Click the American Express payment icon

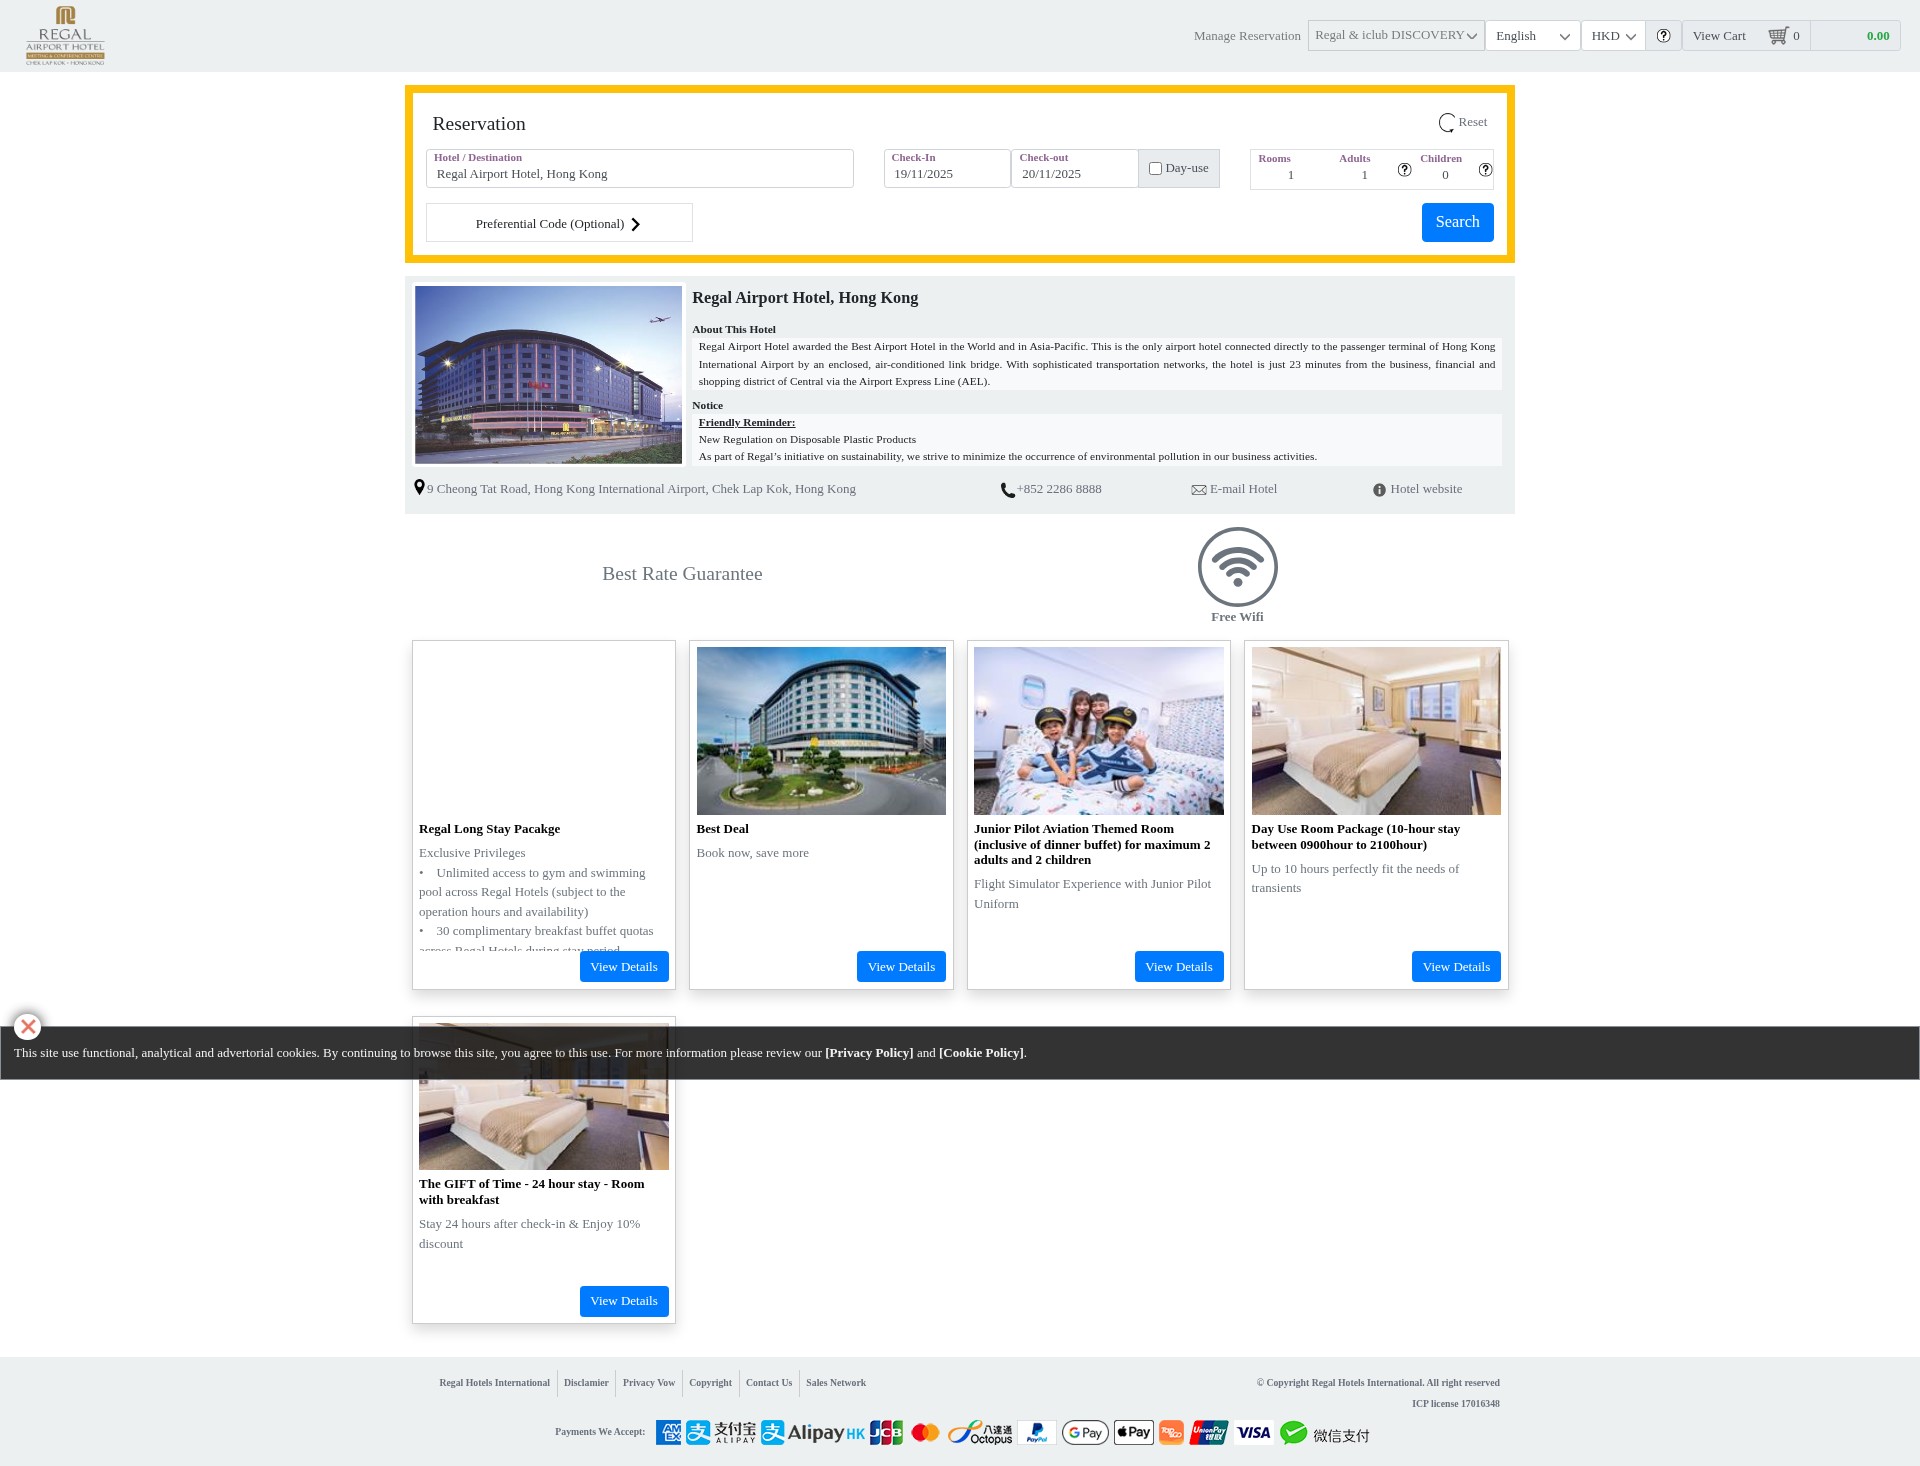tap(668, 1433)
